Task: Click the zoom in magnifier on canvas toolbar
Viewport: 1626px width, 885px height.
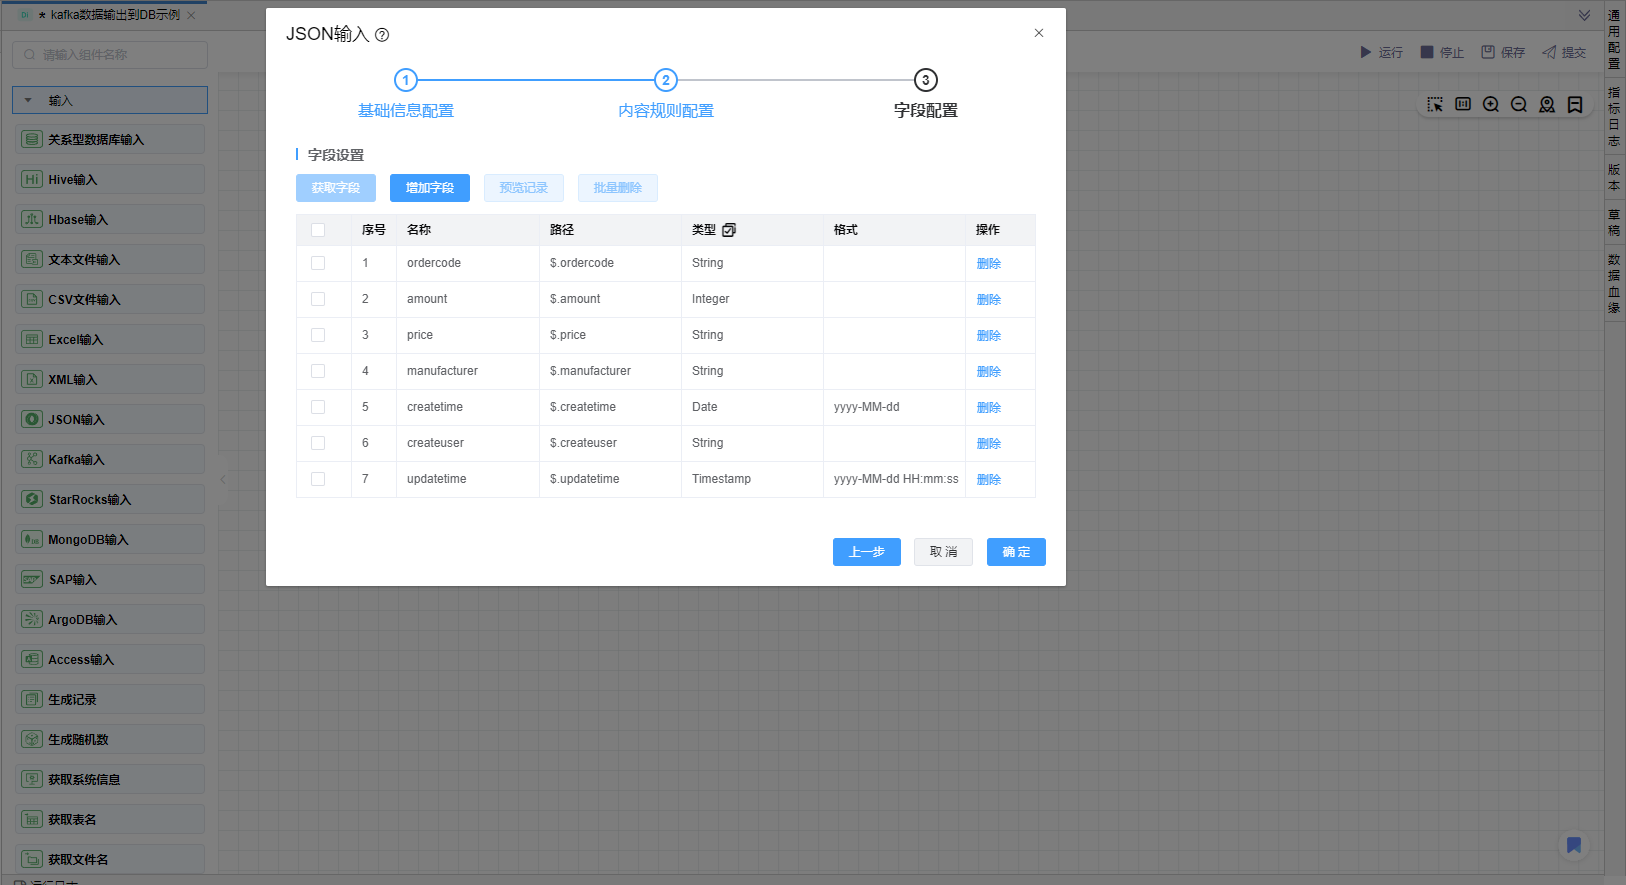Action: coord(1491,105)
